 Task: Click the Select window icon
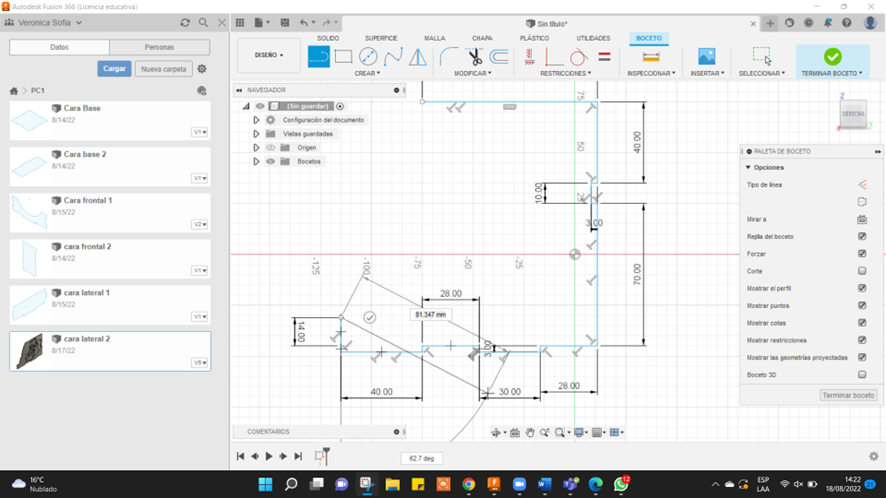point(761,56)
